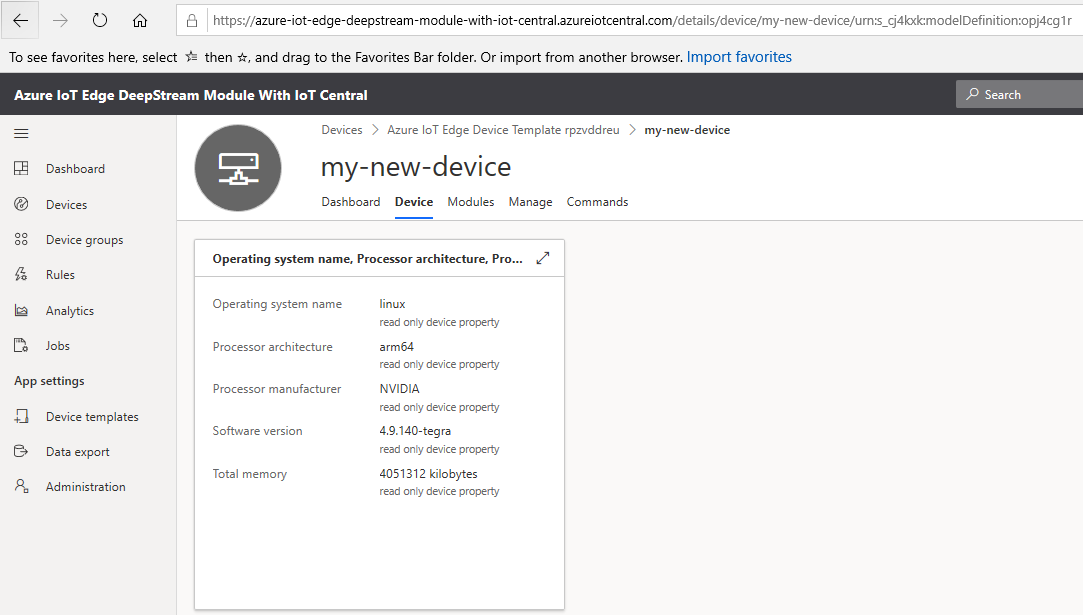Click the padlock site security icon
1083x615 pixels.
tap(192, 21)
